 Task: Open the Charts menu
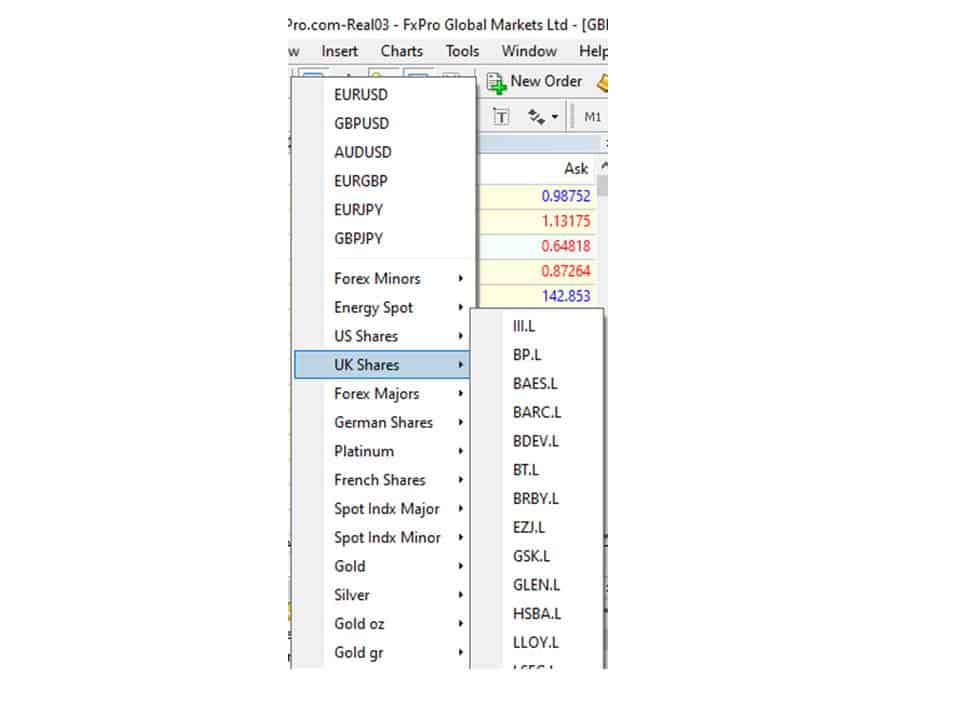tap(402, 51)
